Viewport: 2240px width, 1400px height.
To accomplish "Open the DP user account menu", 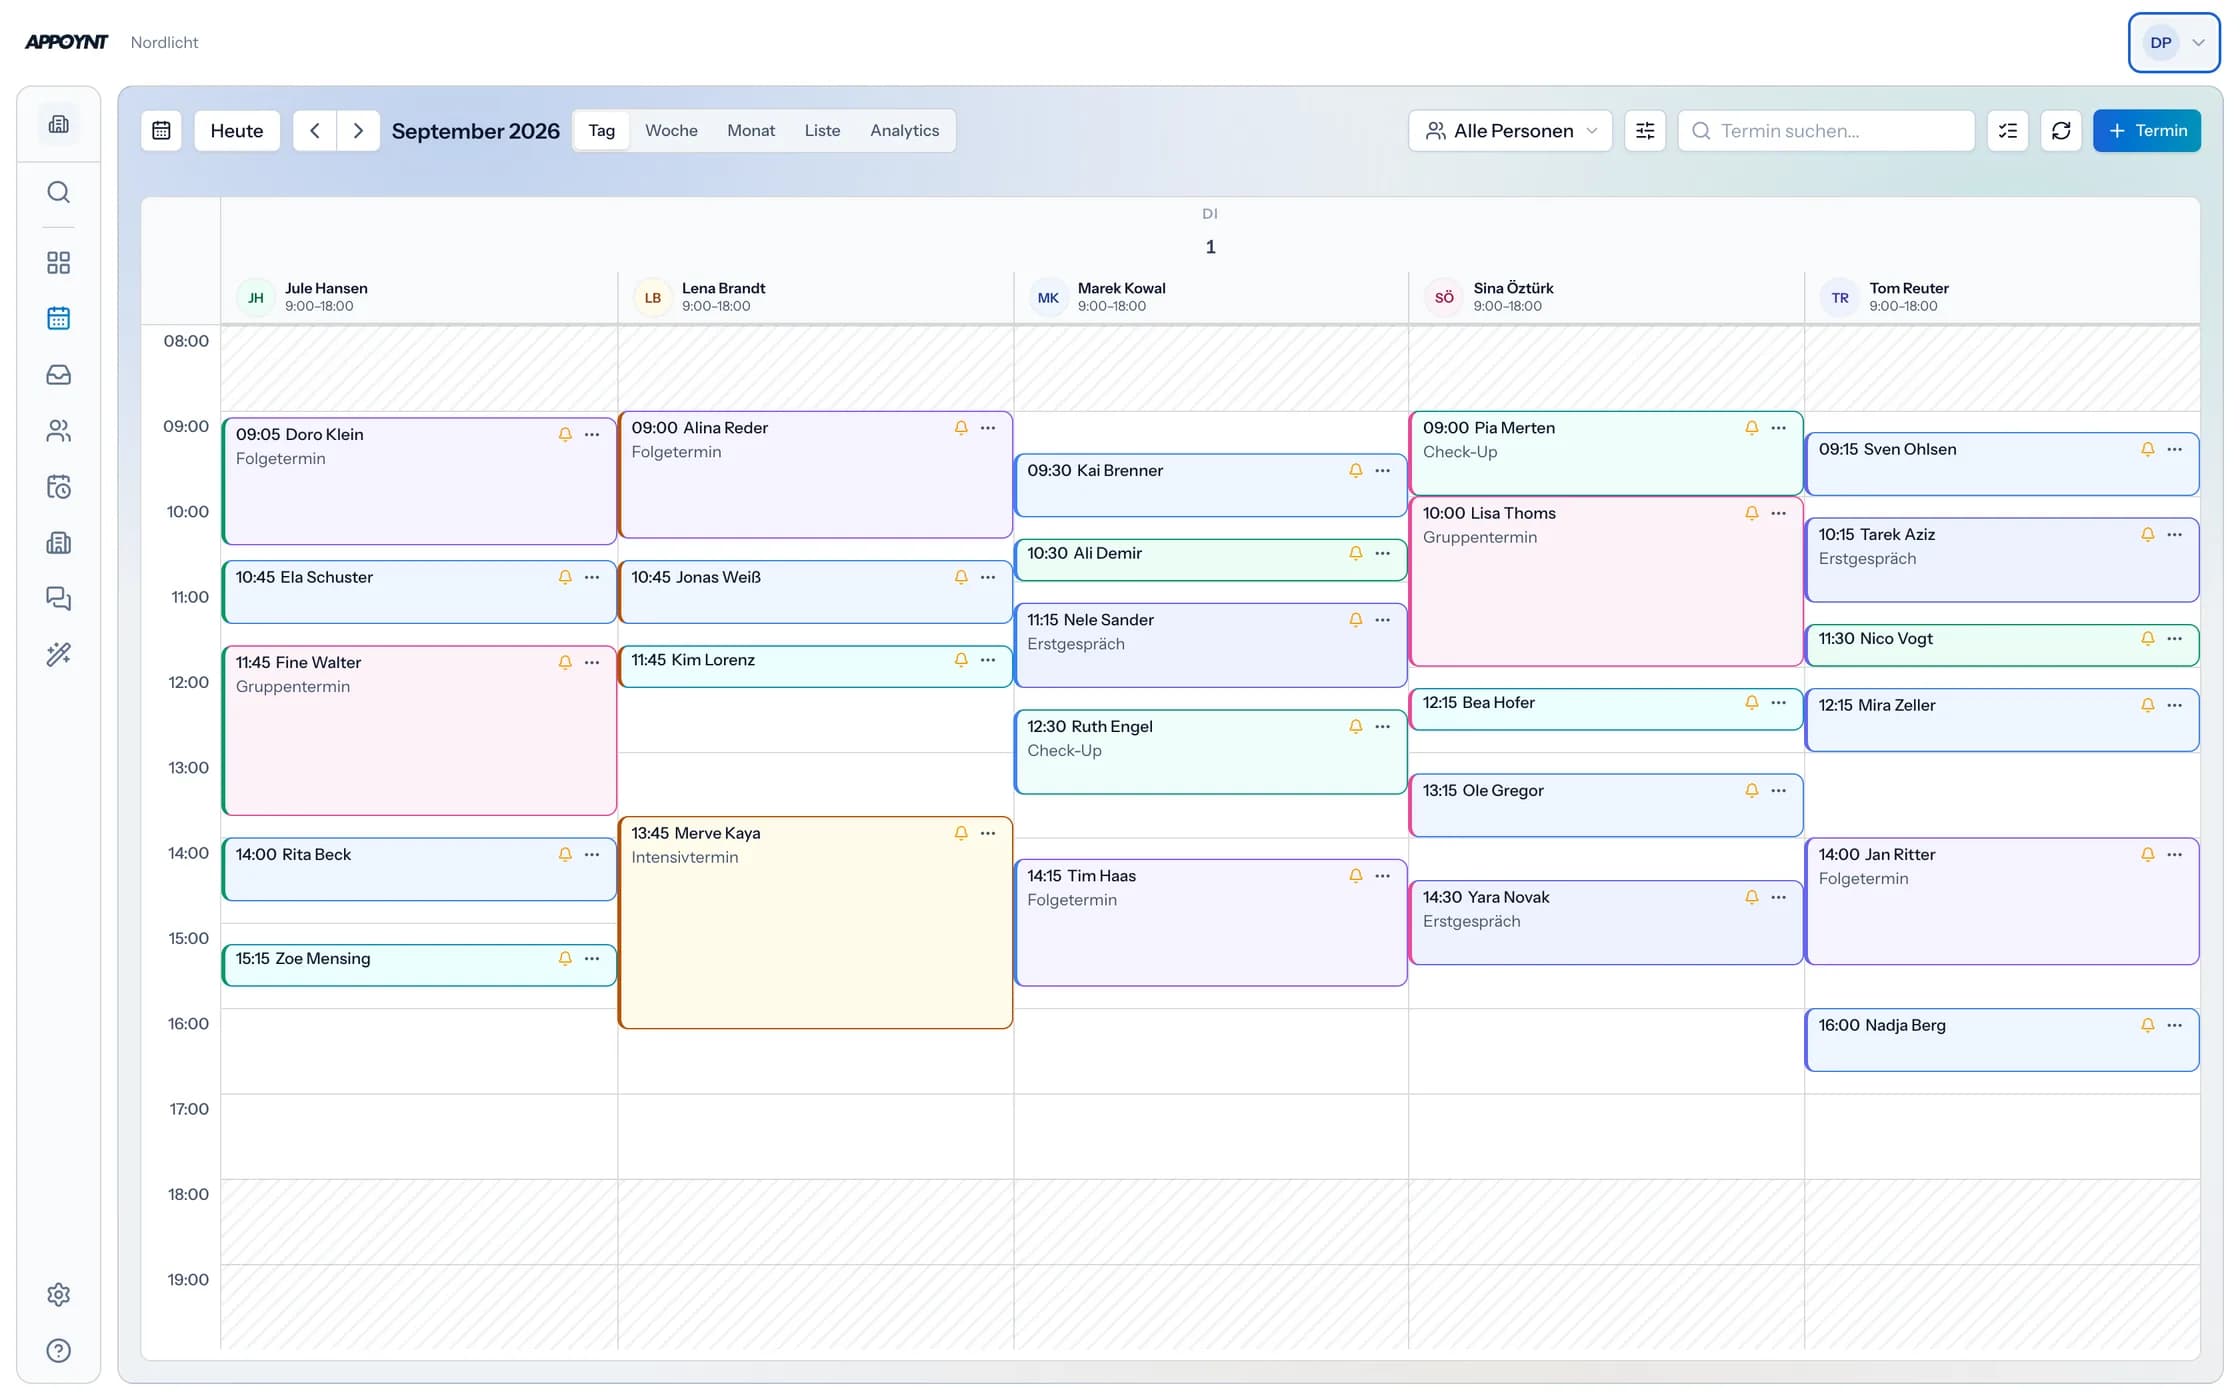I will pyautogui.click(x=2174, y=43).
